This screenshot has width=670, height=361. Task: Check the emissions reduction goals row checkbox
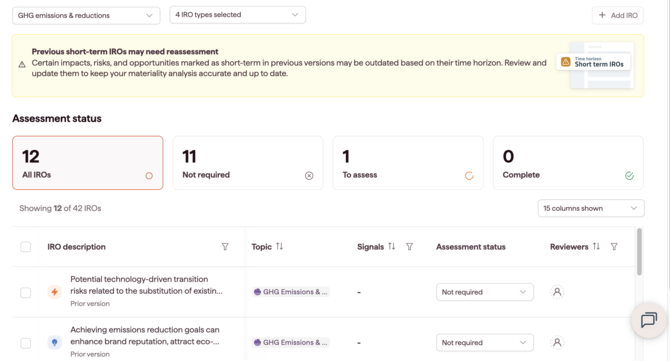(x=26, y=343)
